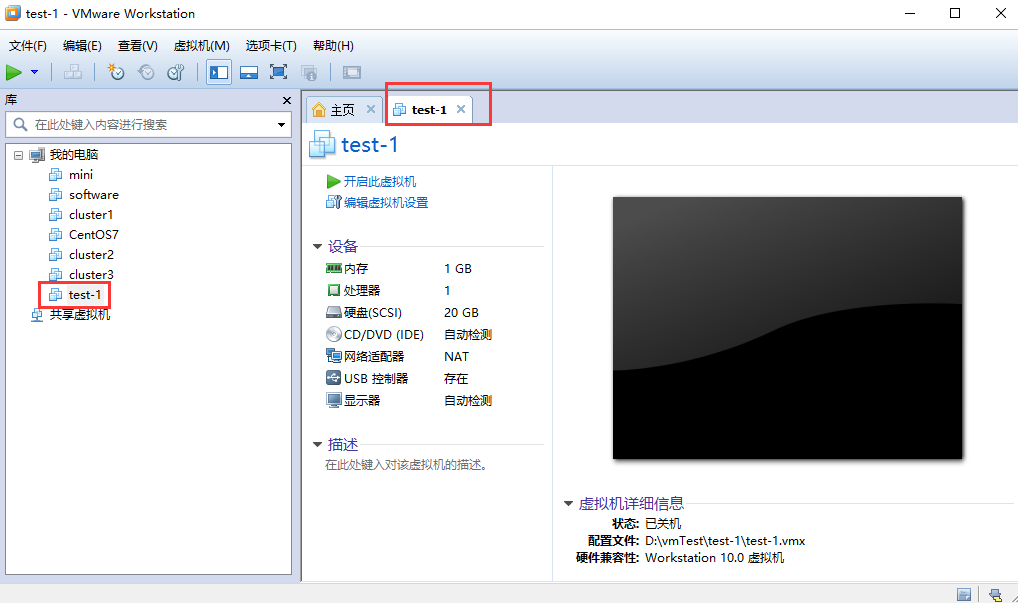Click 开启此虚拟机 link
This screenshot has width=1018, height=603.
tap(380, 182)
